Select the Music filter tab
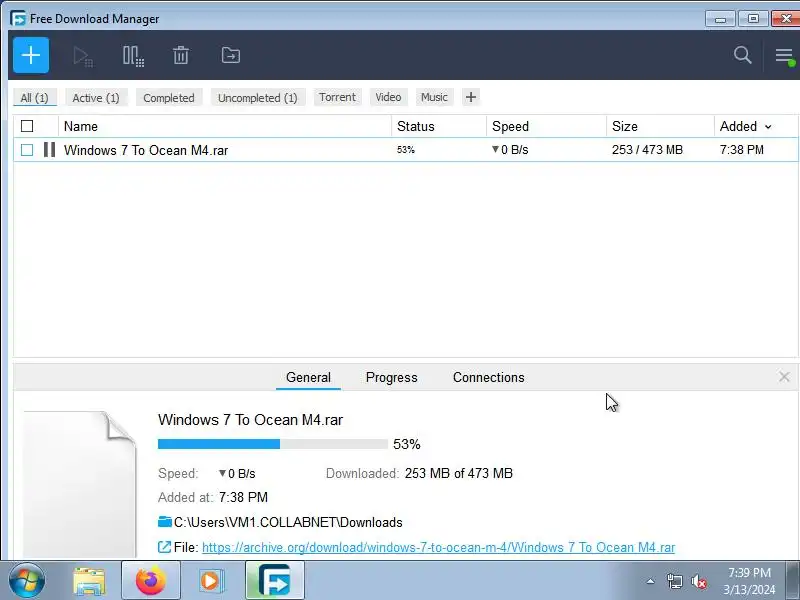This screenshot has width=800, height=600. point(434,97)
